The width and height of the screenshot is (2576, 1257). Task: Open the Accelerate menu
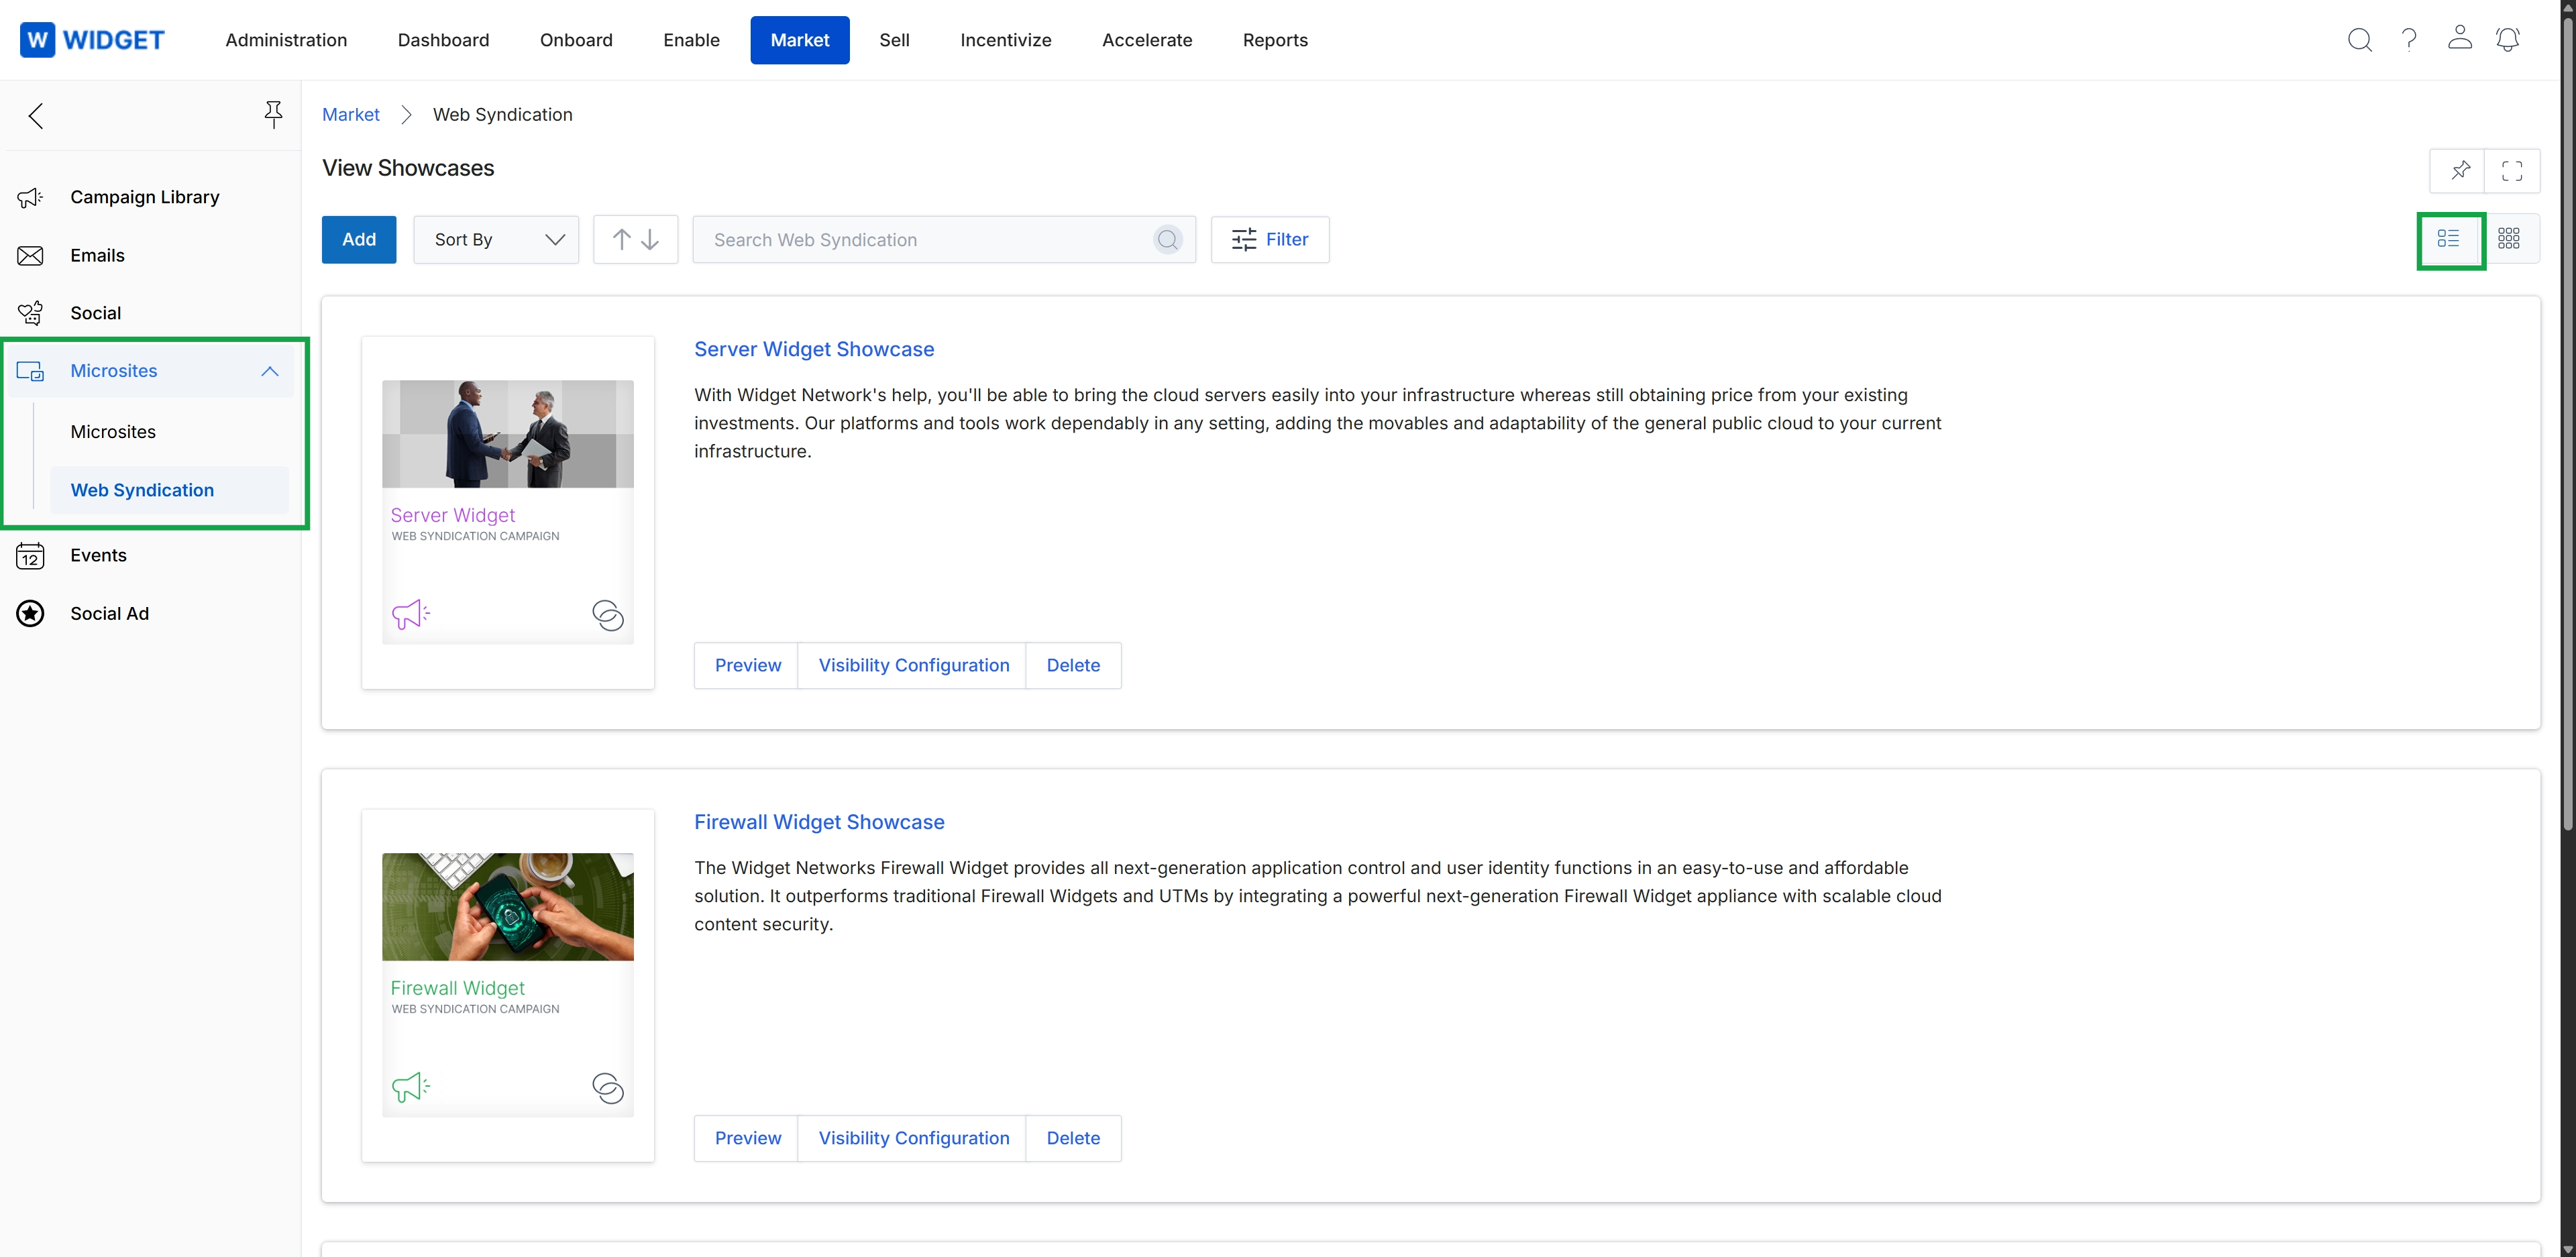pos(1147,40)
